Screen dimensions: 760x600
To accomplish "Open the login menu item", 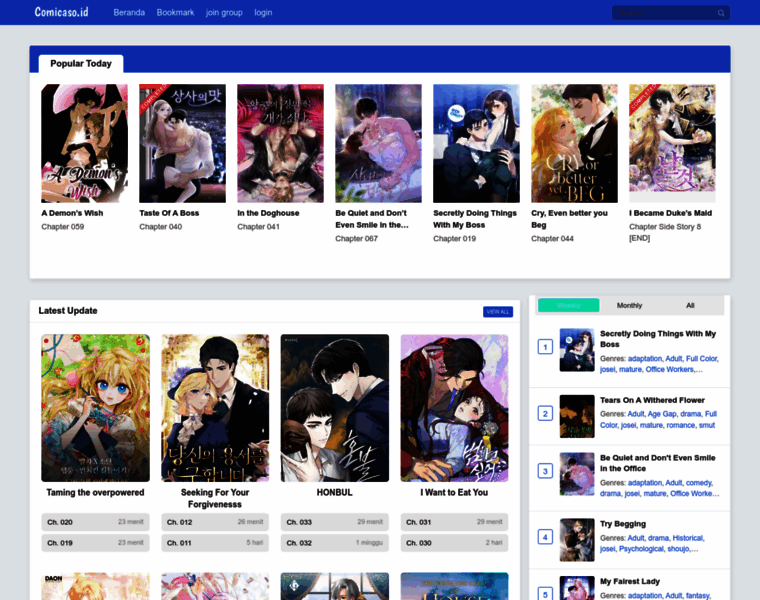I will click(x=263, y=13).
